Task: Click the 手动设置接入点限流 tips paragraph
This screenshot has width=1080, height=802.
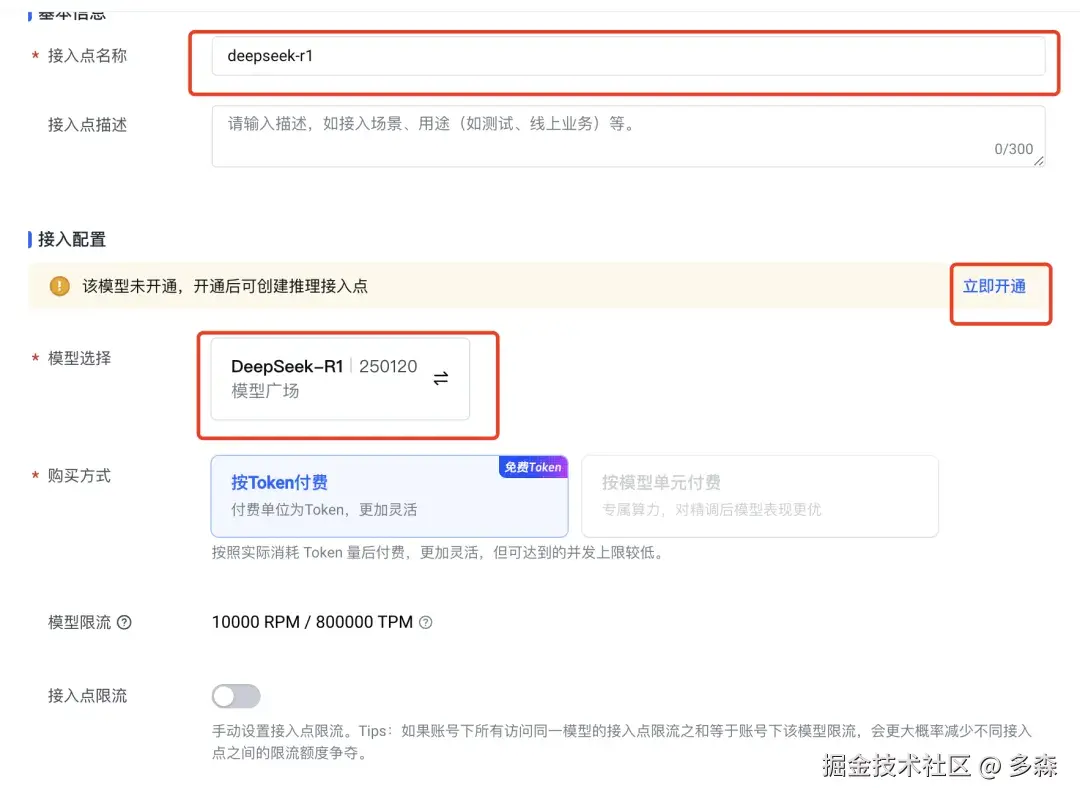Action: (622, 741)
